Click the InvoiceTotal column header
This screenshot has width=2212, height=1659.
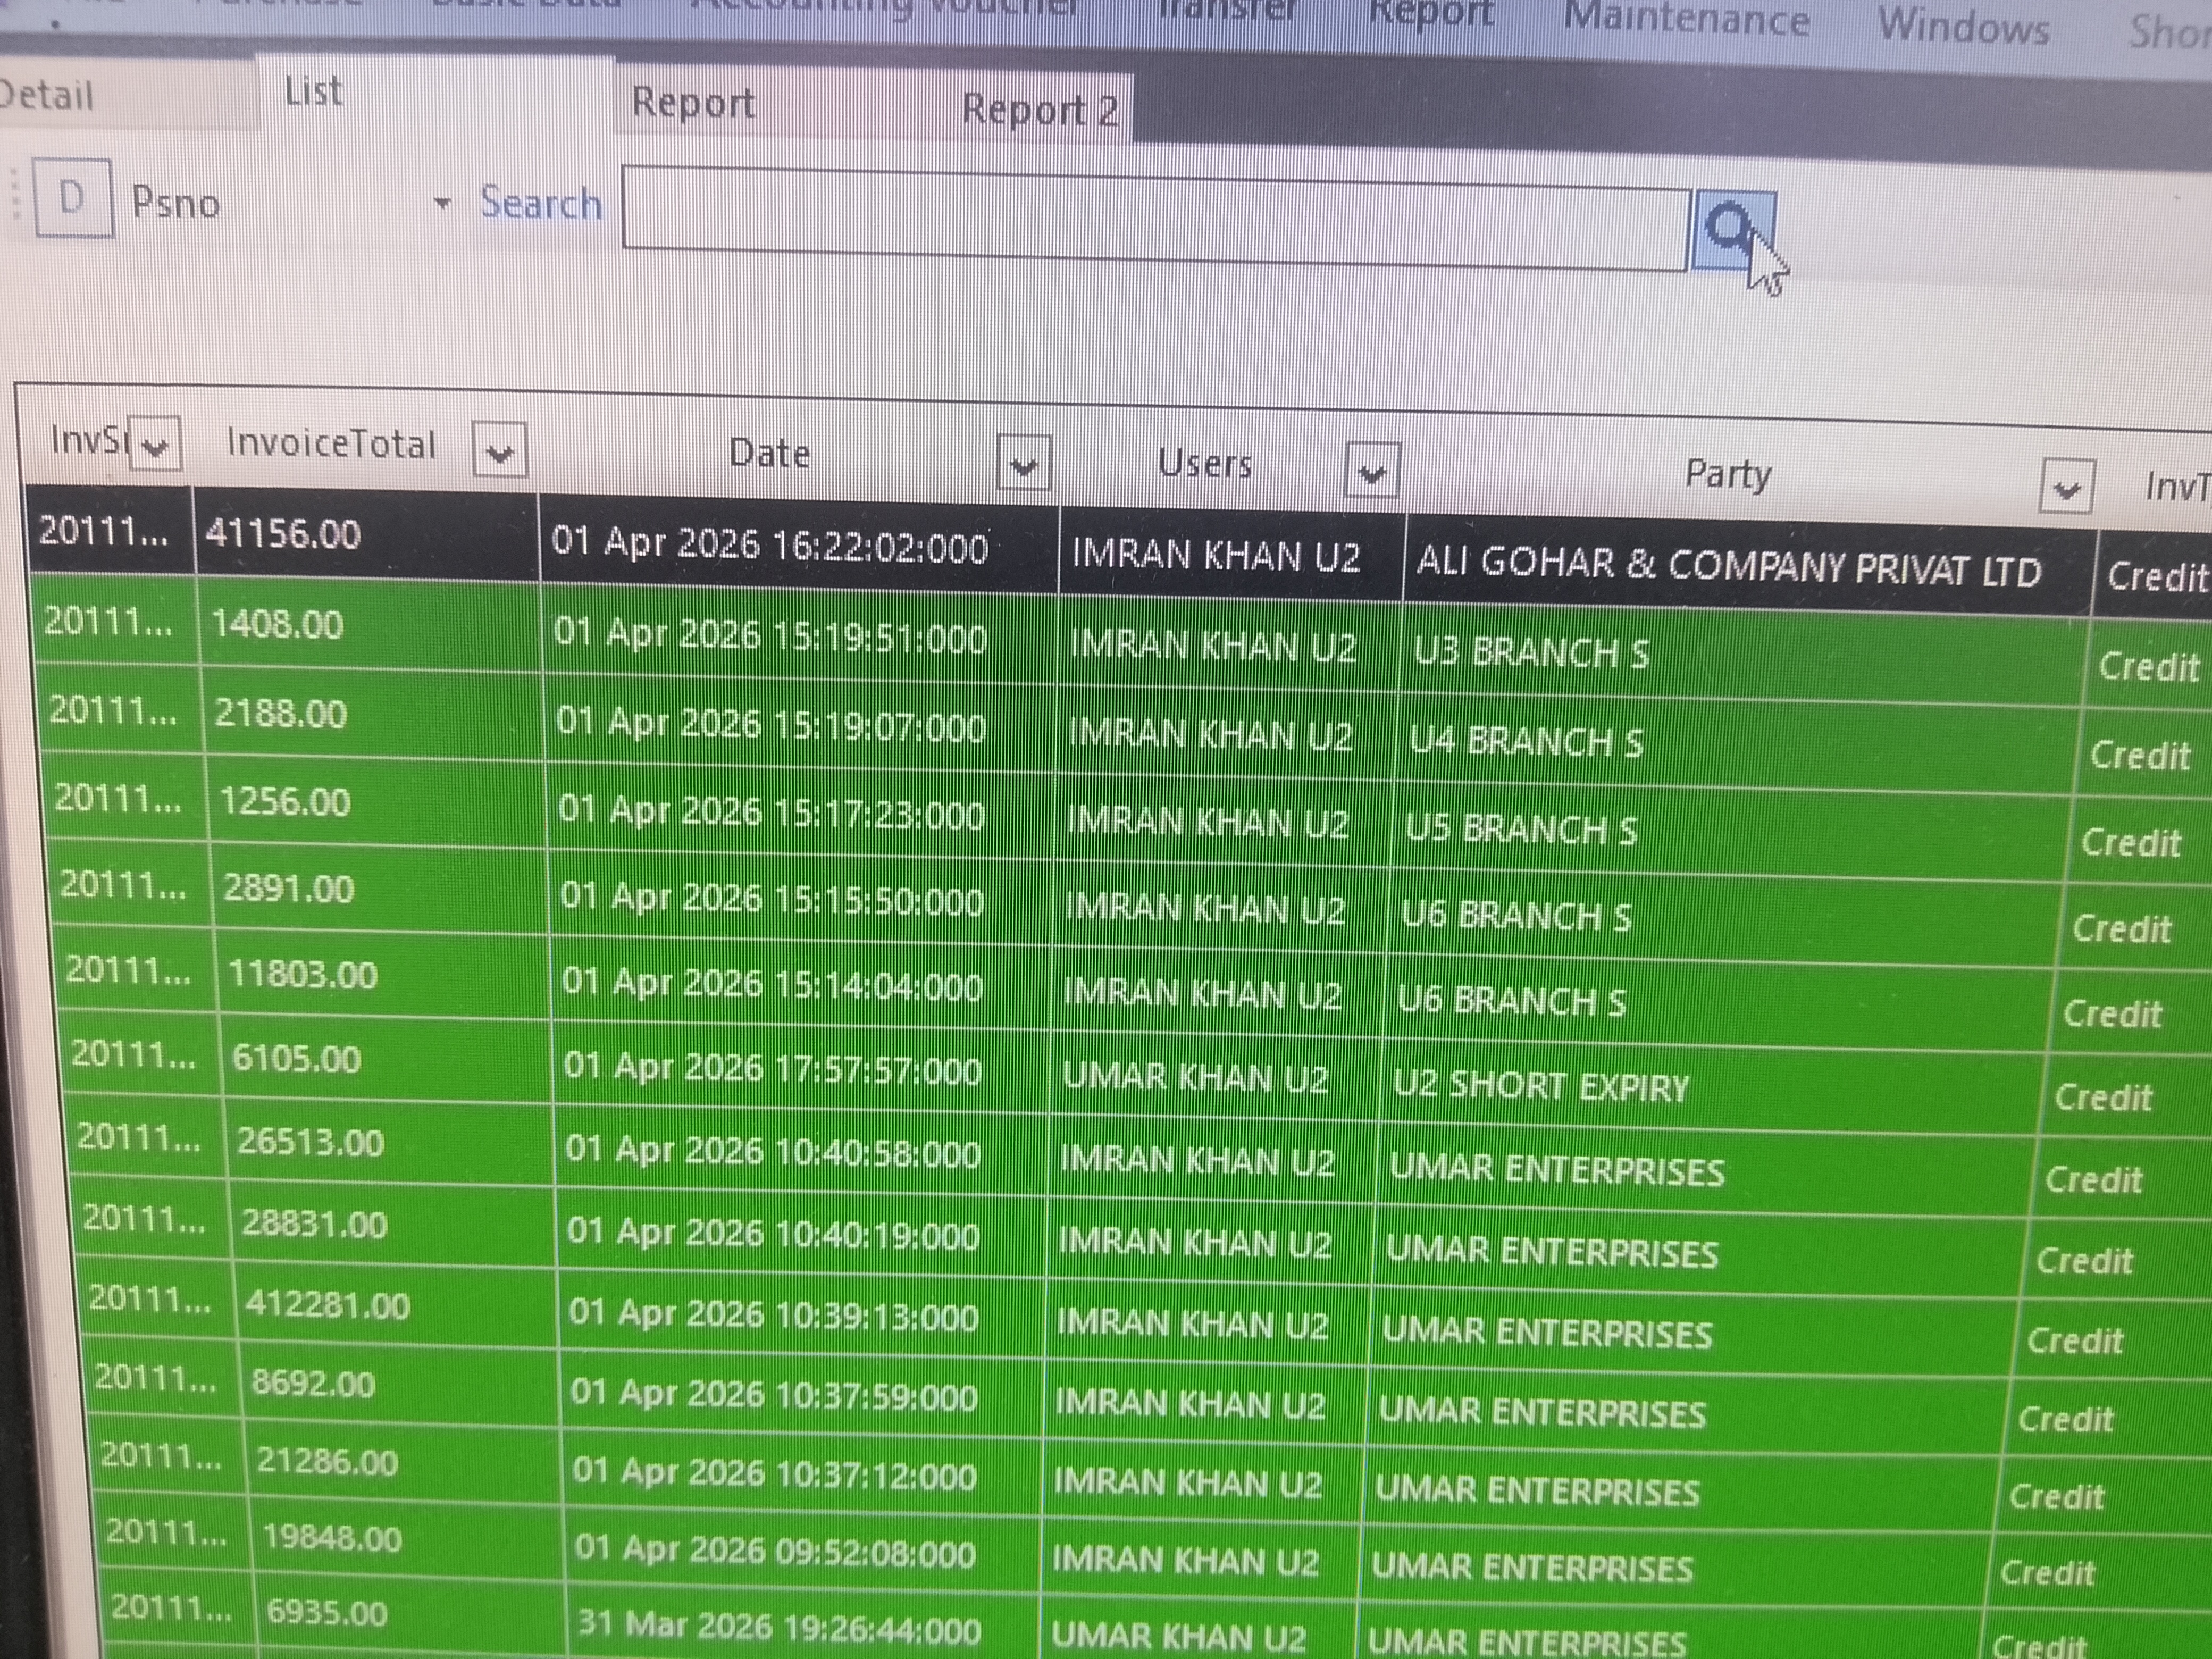332,443
